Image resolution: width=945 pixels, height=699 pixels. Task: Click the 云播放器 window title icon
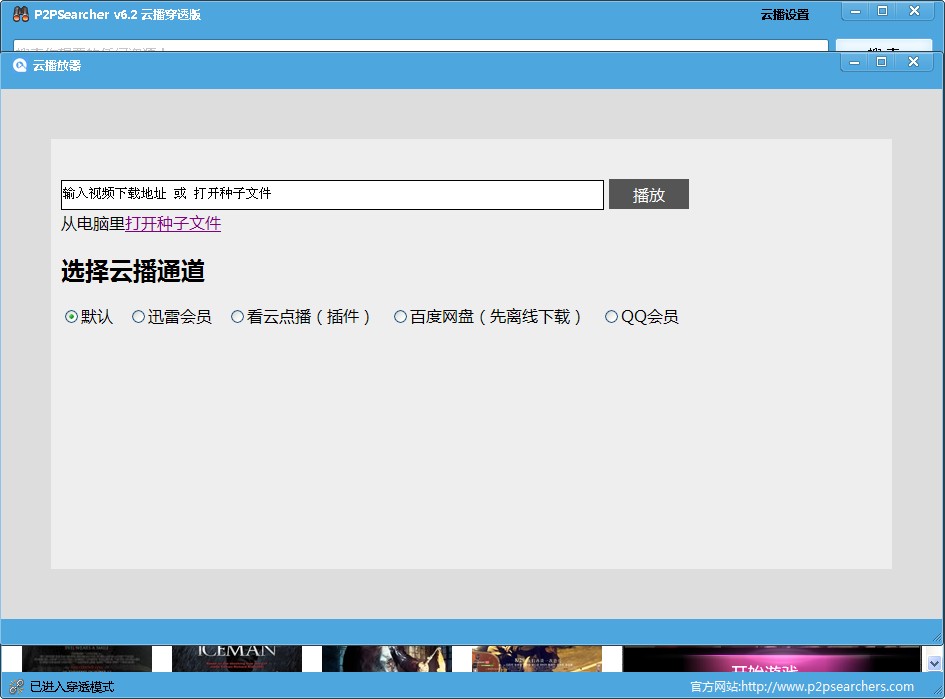19,65
